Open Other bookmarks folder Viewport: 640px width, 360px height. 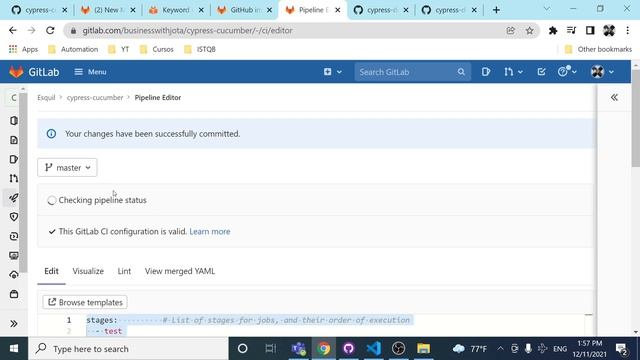click(x=598, y=49)
